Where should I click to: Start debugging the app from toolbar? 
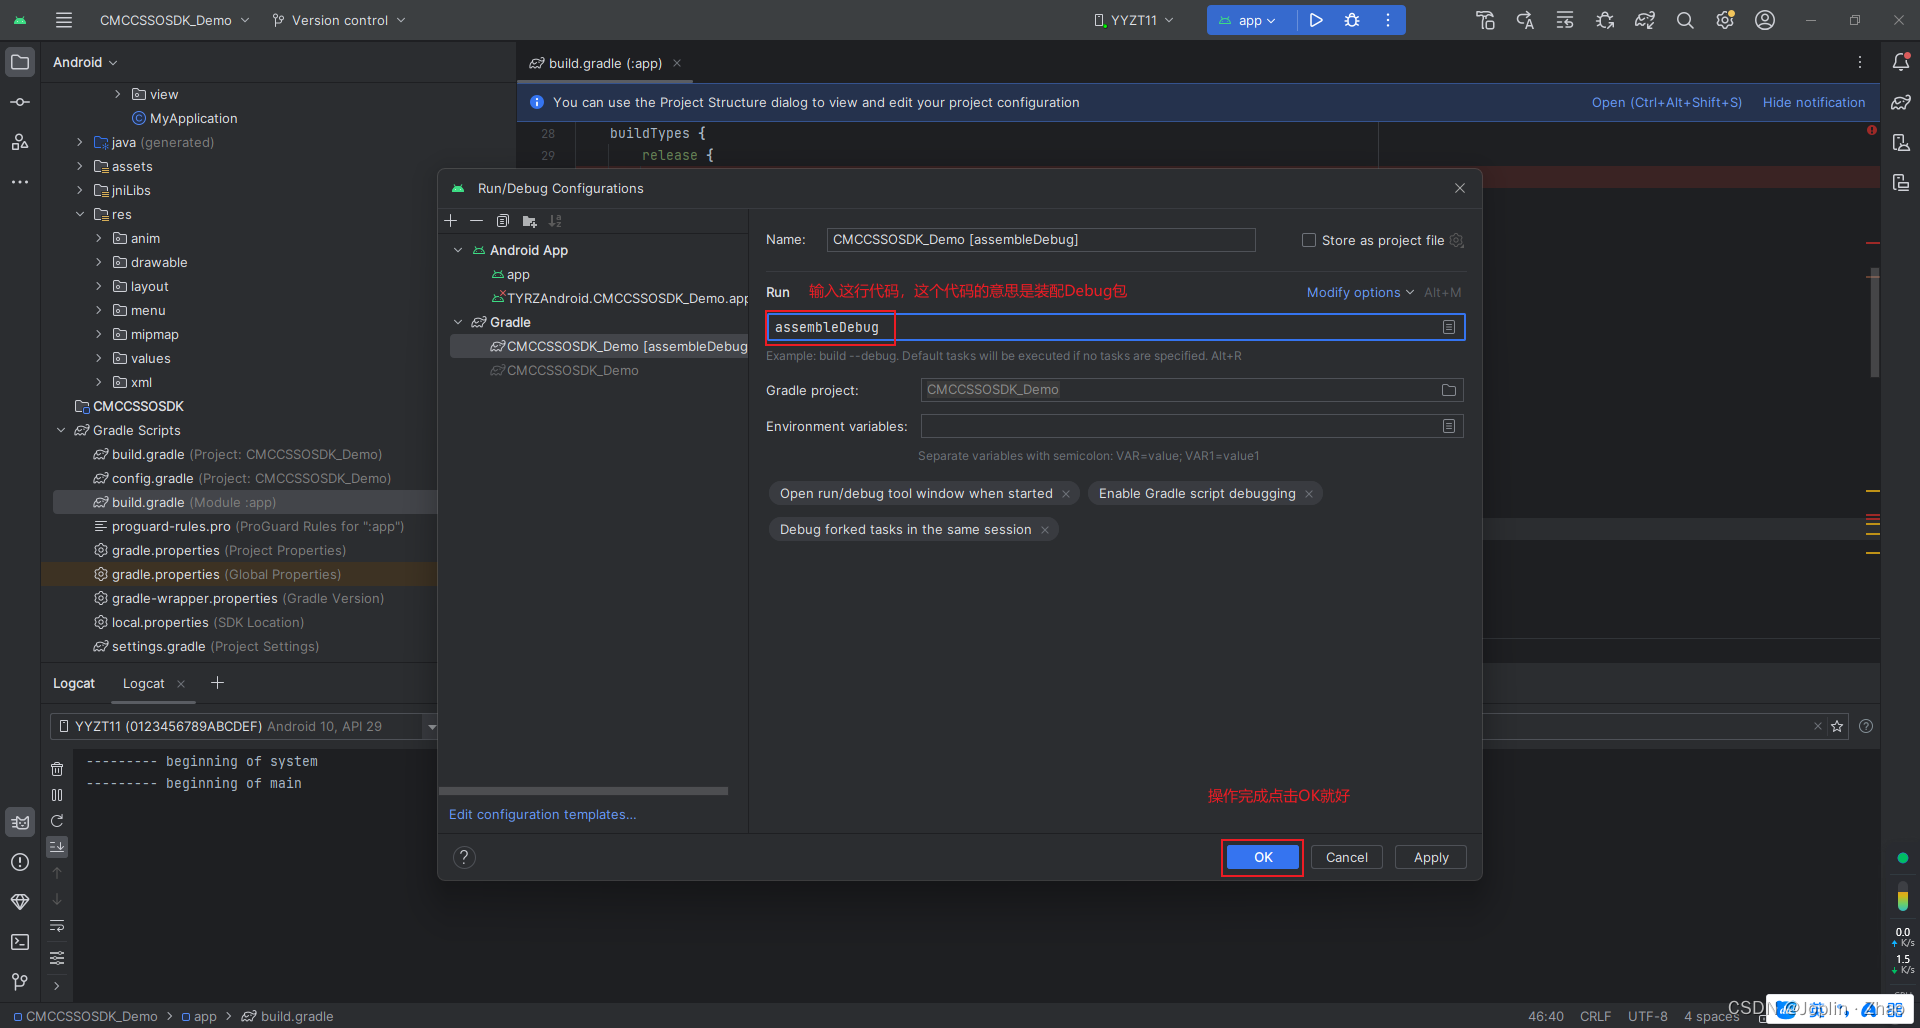tap(1352, 20)
